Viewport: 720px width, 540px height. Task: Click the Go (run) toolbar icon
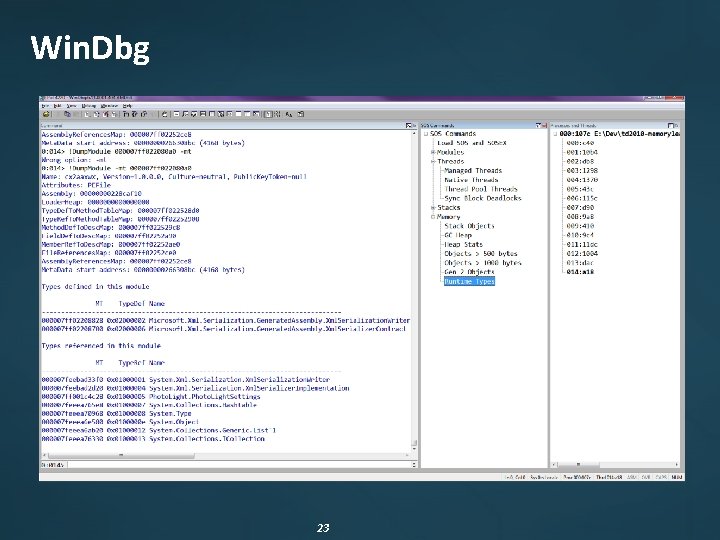(x=87, y=114)
